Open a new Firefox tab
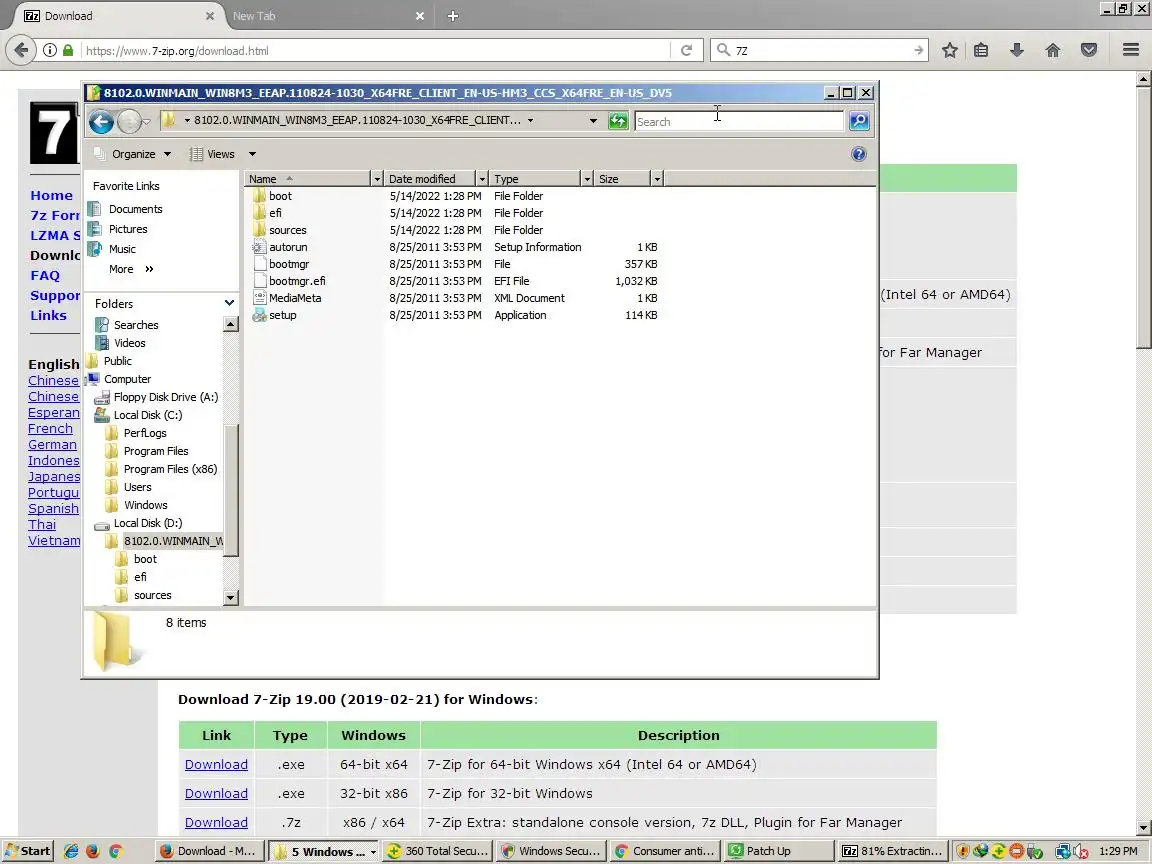 click(x=453, y=15)
